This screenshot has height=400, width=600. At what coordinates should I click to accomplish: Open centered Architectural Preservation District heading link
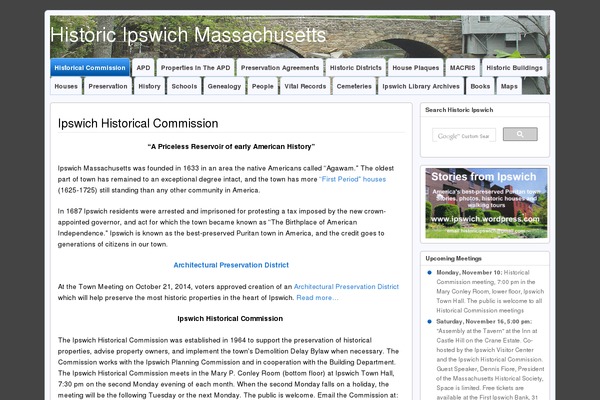[x=231, y=265]
